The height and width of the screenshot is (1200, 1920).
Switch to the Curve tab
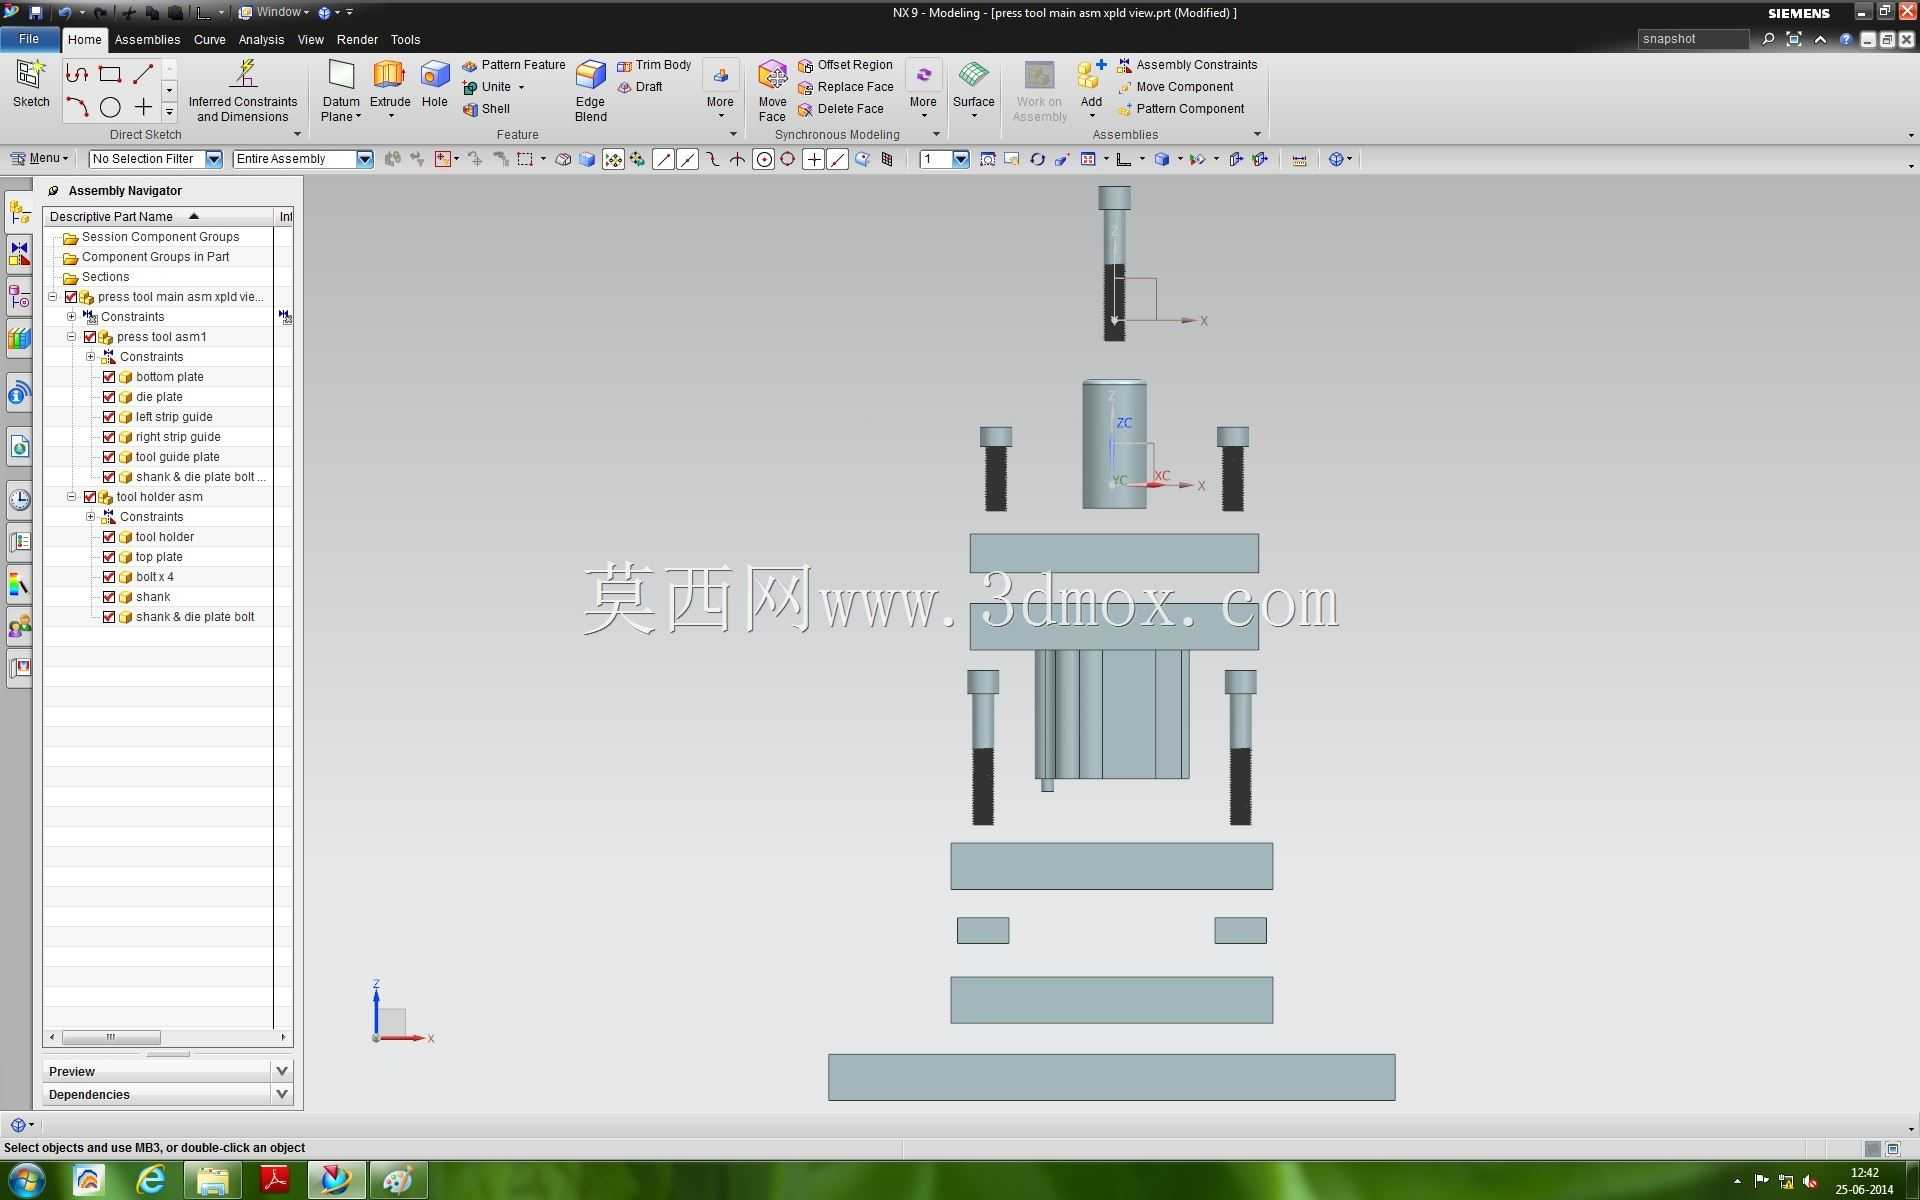pyautogui.click(x=209, y=40)
